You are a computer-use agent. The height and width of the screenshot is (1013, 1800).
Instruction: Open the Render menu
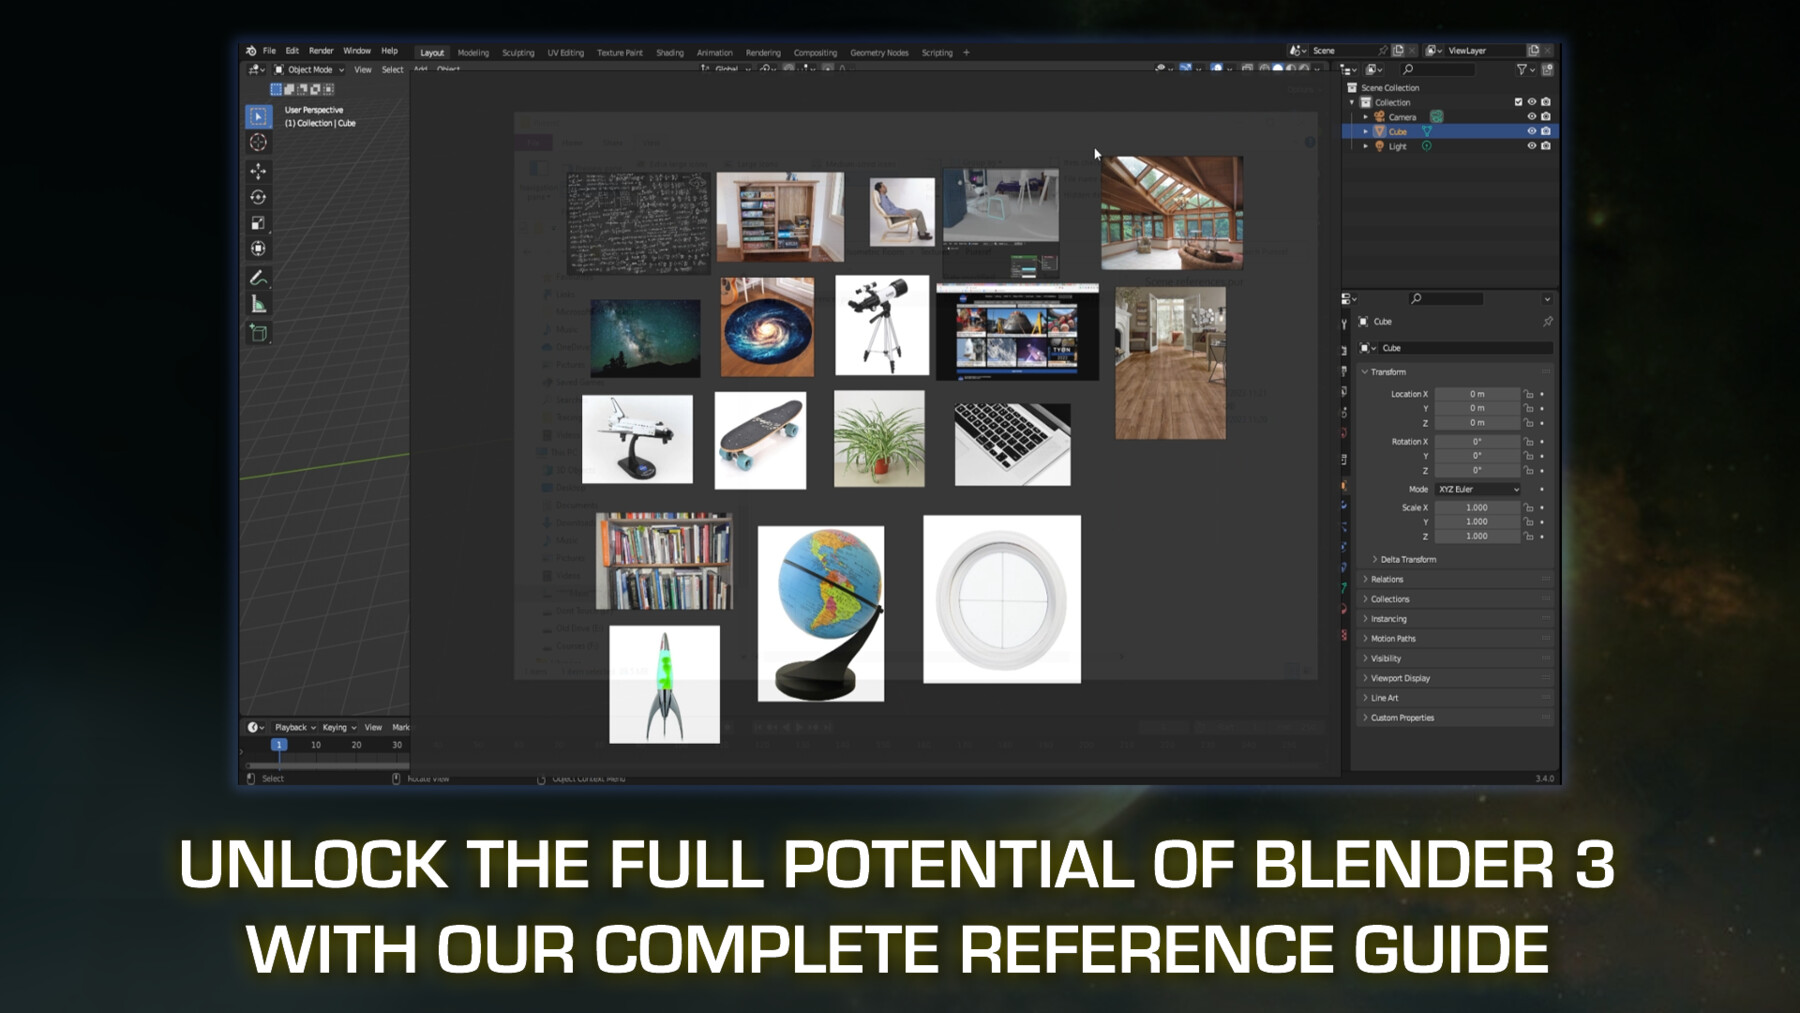(321, 50)
